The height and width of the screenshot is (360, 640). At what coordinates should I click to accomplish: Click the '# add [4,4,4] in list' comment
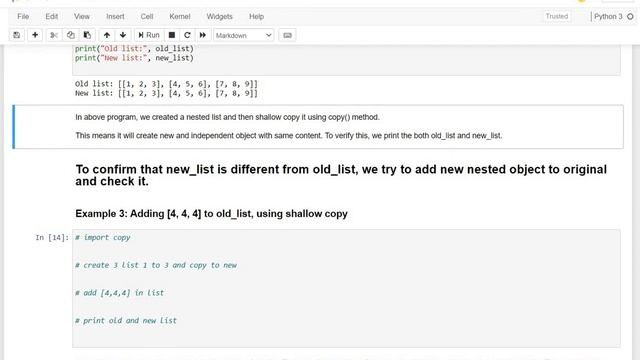click(x=120, y=293)
